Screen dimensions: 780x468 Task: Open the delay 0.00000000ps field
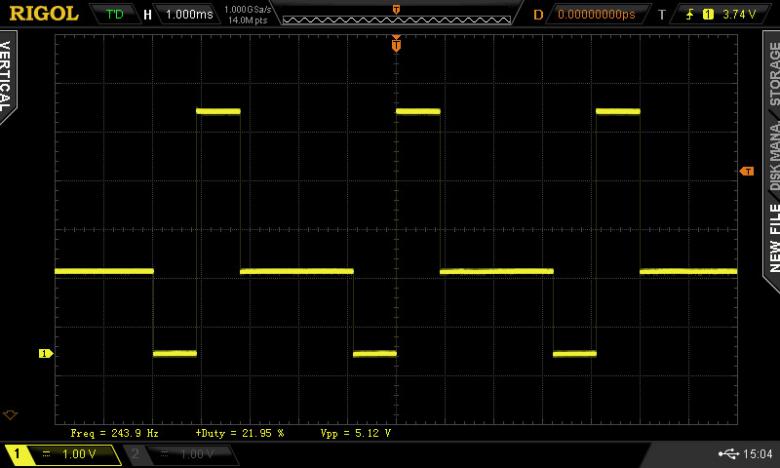coord(596,14)
